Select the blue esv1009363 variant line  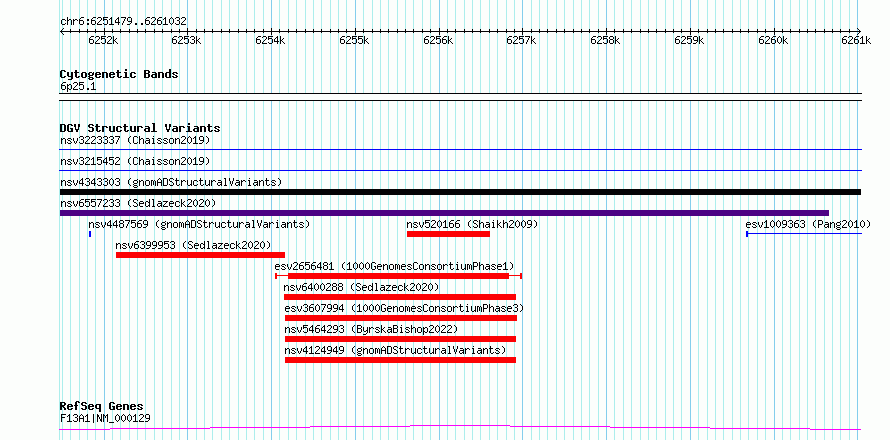point(804,234)
